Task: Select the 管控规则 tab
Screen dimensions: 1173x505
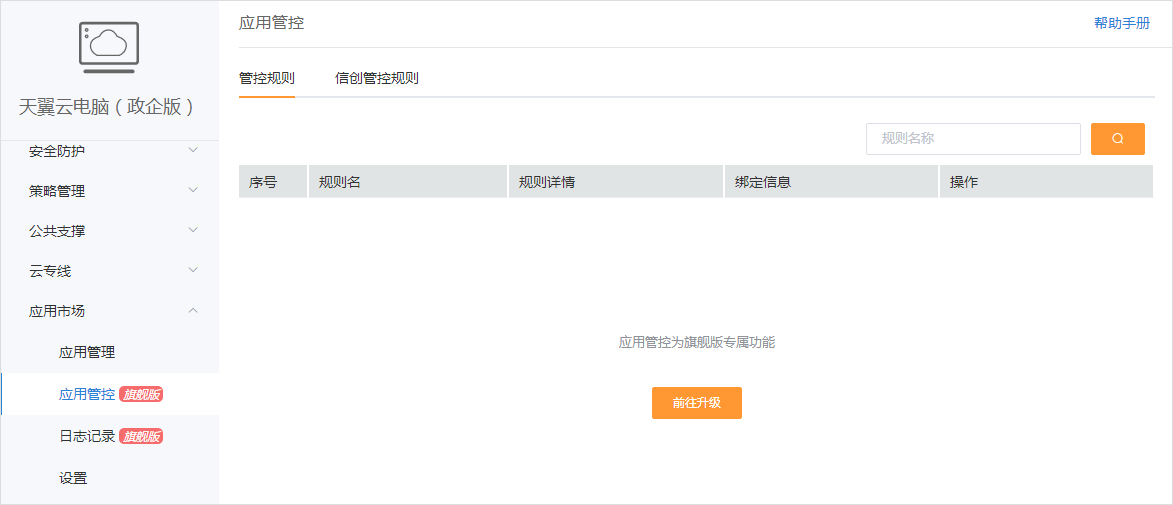Action: [x=267, y=78]
